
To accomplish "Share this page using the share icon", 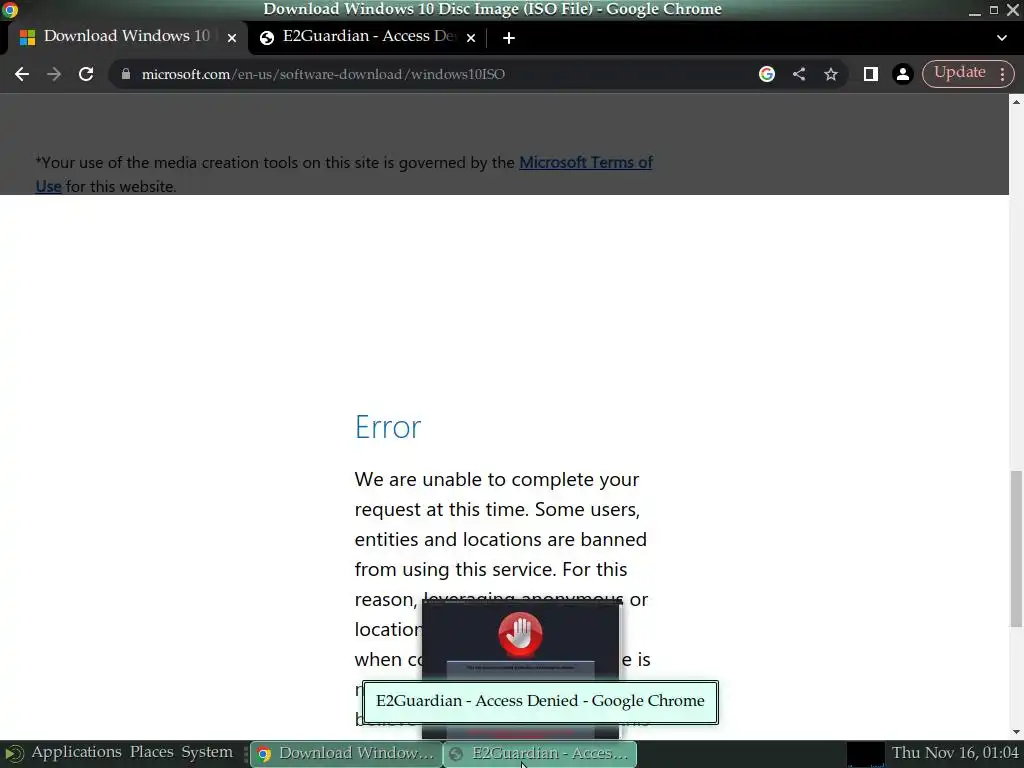I will [x=799, y=74].
